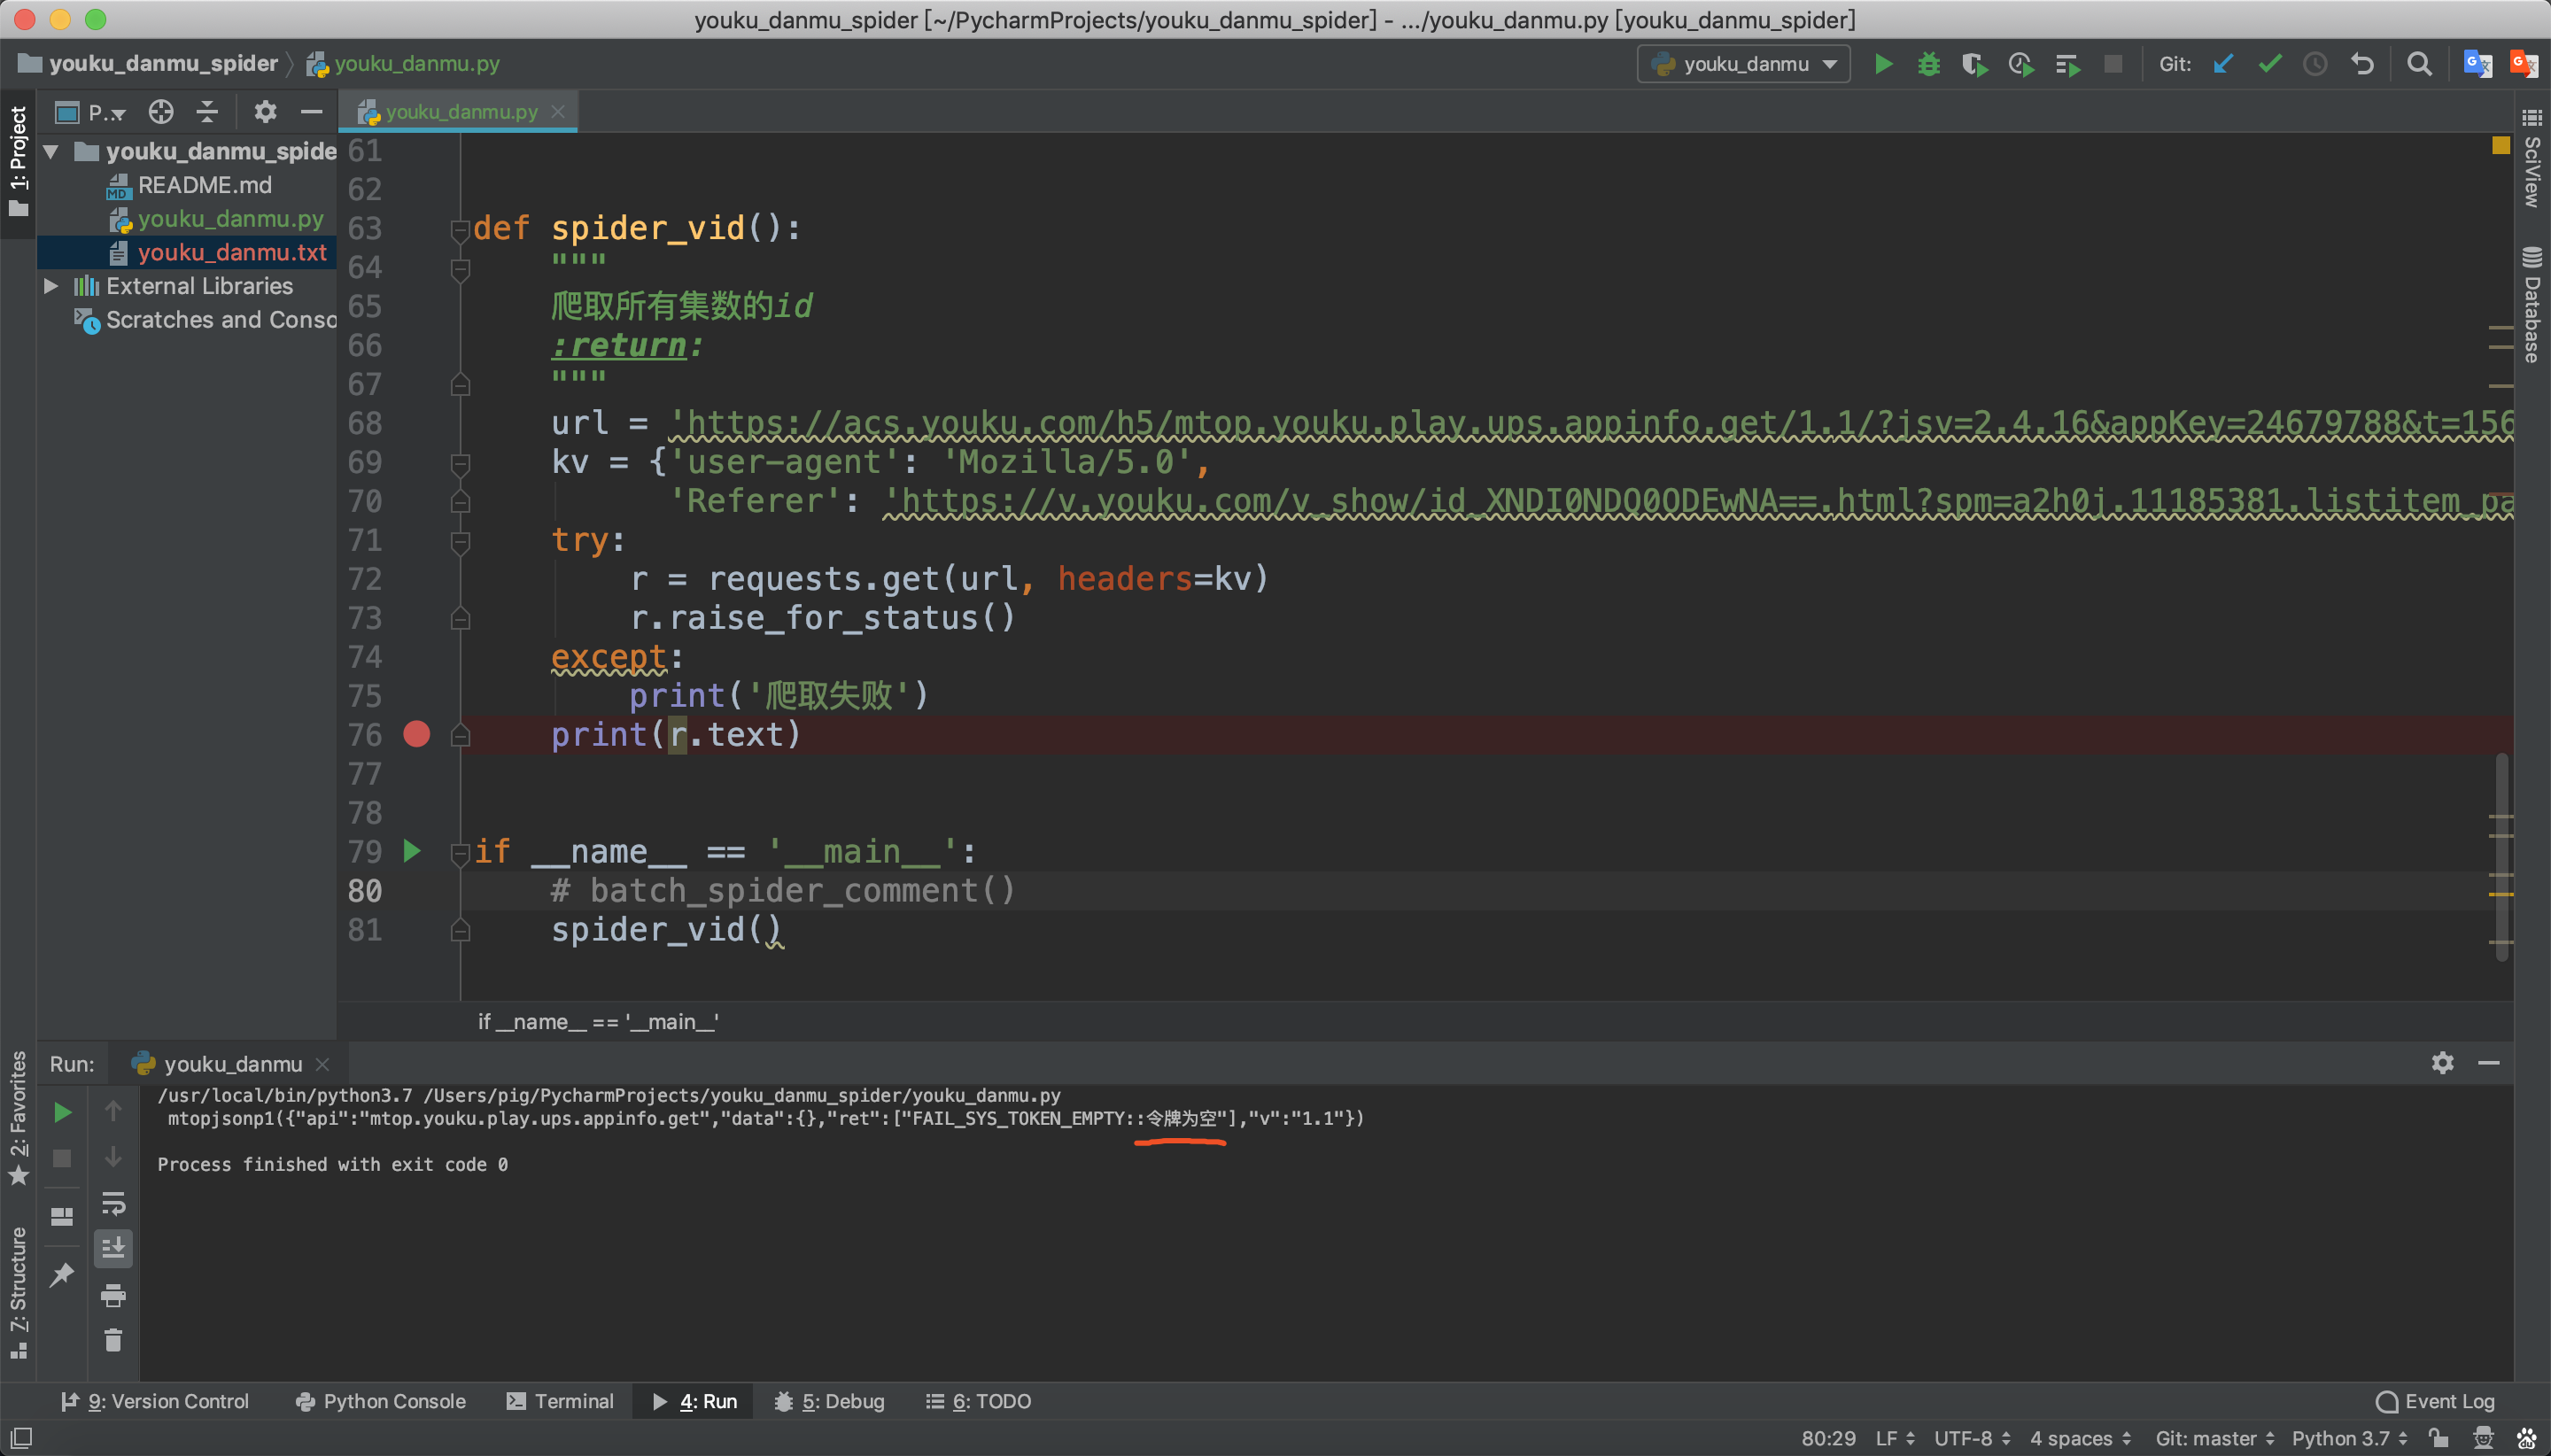The image size is (2551, 1456).
Task: Click the Debug button in toolbar
Action: coord(1927,63)
